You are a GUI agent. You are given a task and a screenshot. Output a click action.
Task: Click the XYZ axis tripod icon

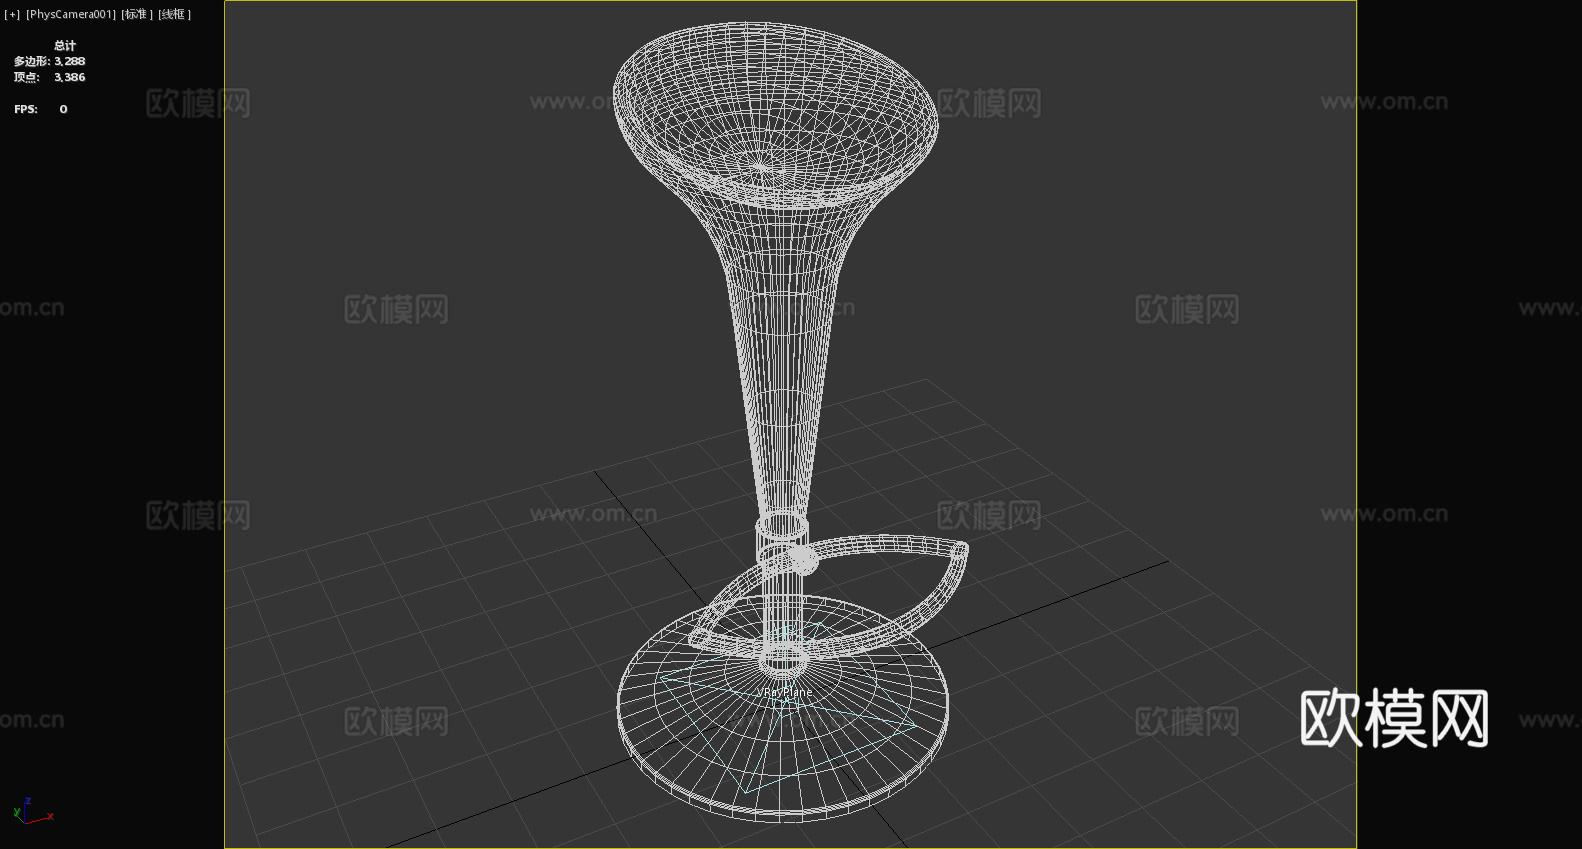[x=33, y=811]
